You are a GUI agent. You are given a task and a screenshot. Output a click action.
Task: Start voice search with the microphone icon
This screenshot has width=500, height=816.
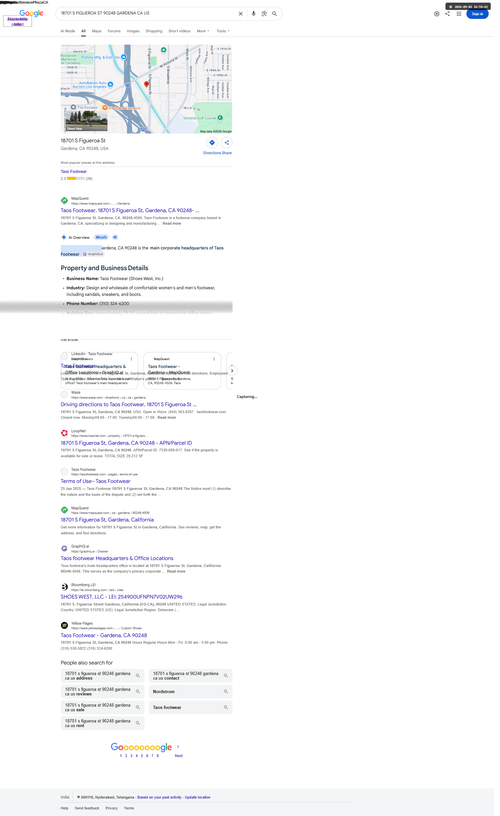(x=253, y=14)
